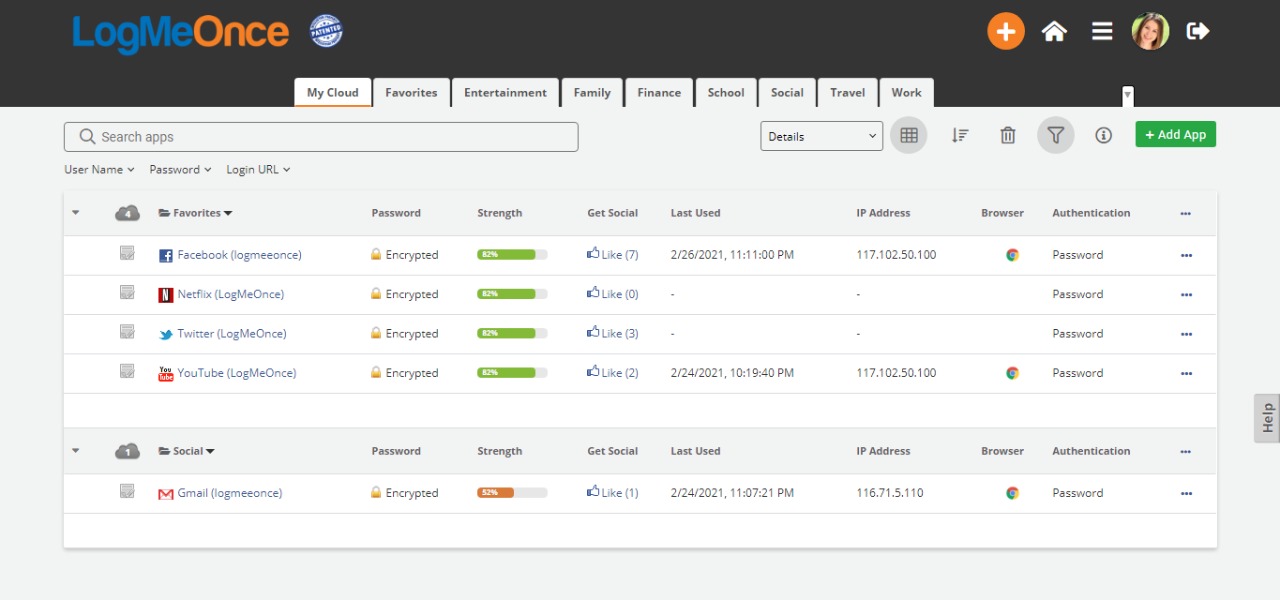Click the orange plus add button
1280x600 pixels.
[1006, 31]
